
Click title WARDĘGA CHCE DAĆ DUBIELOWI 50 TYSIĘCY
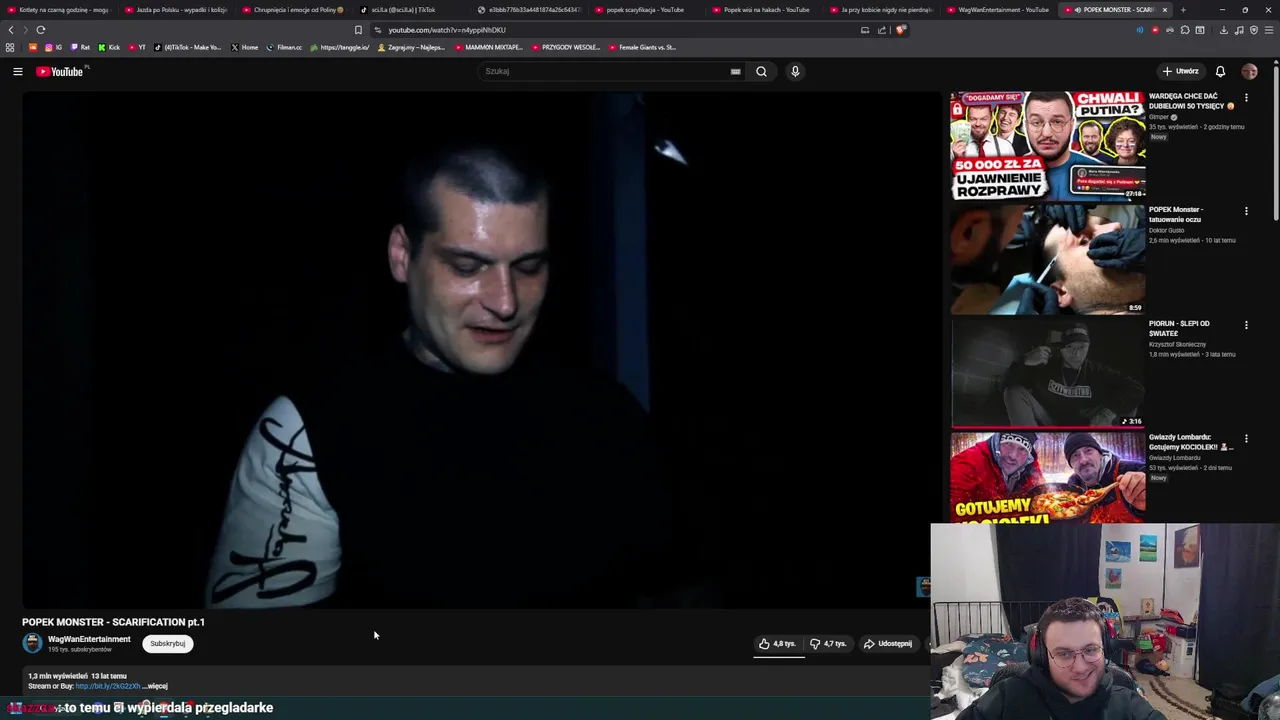click(1191, 101)
